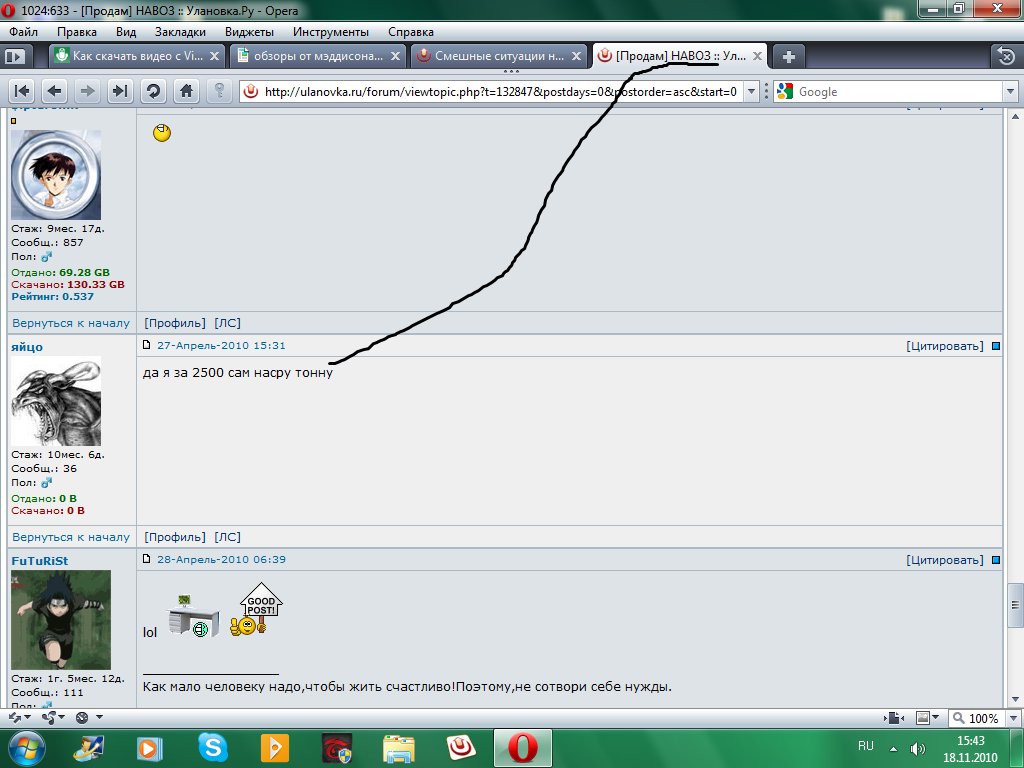
Task: Click the post icon next to 28-Апрель-2010 06:39
Action: pos(147,559)
